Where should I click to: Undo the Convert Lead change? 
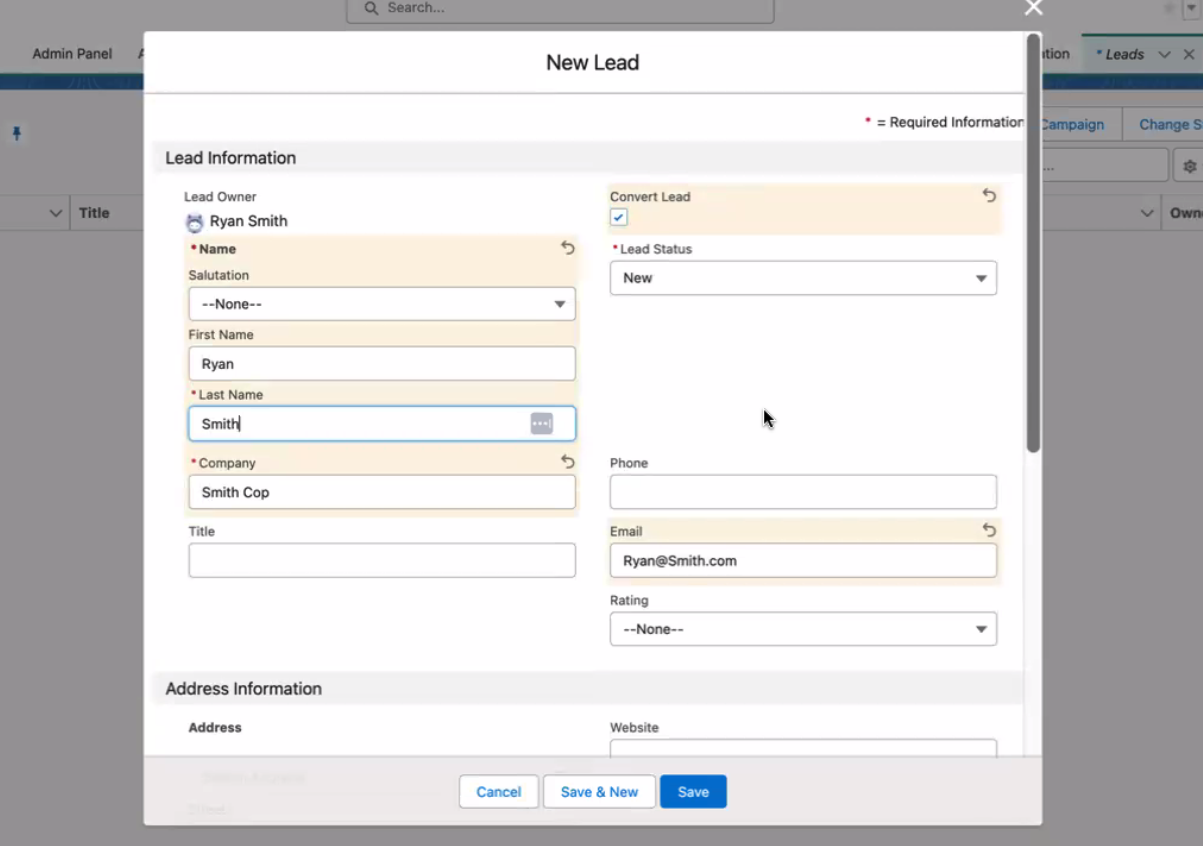pyautogui.click(x=988, y=196)
